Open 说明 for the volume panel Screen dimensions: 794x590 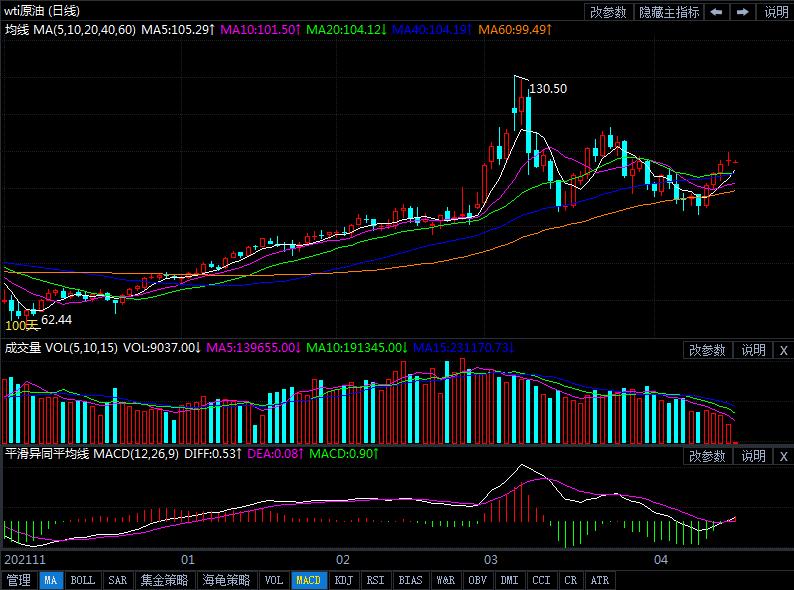753,350
